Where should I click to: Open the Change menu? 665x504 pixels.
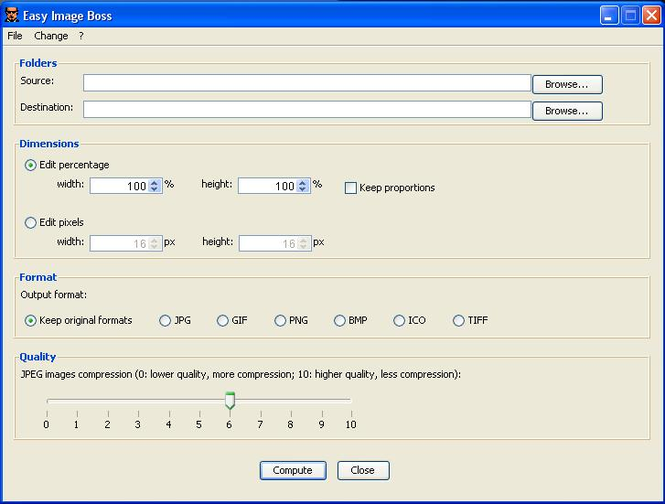tap(51, 36)
